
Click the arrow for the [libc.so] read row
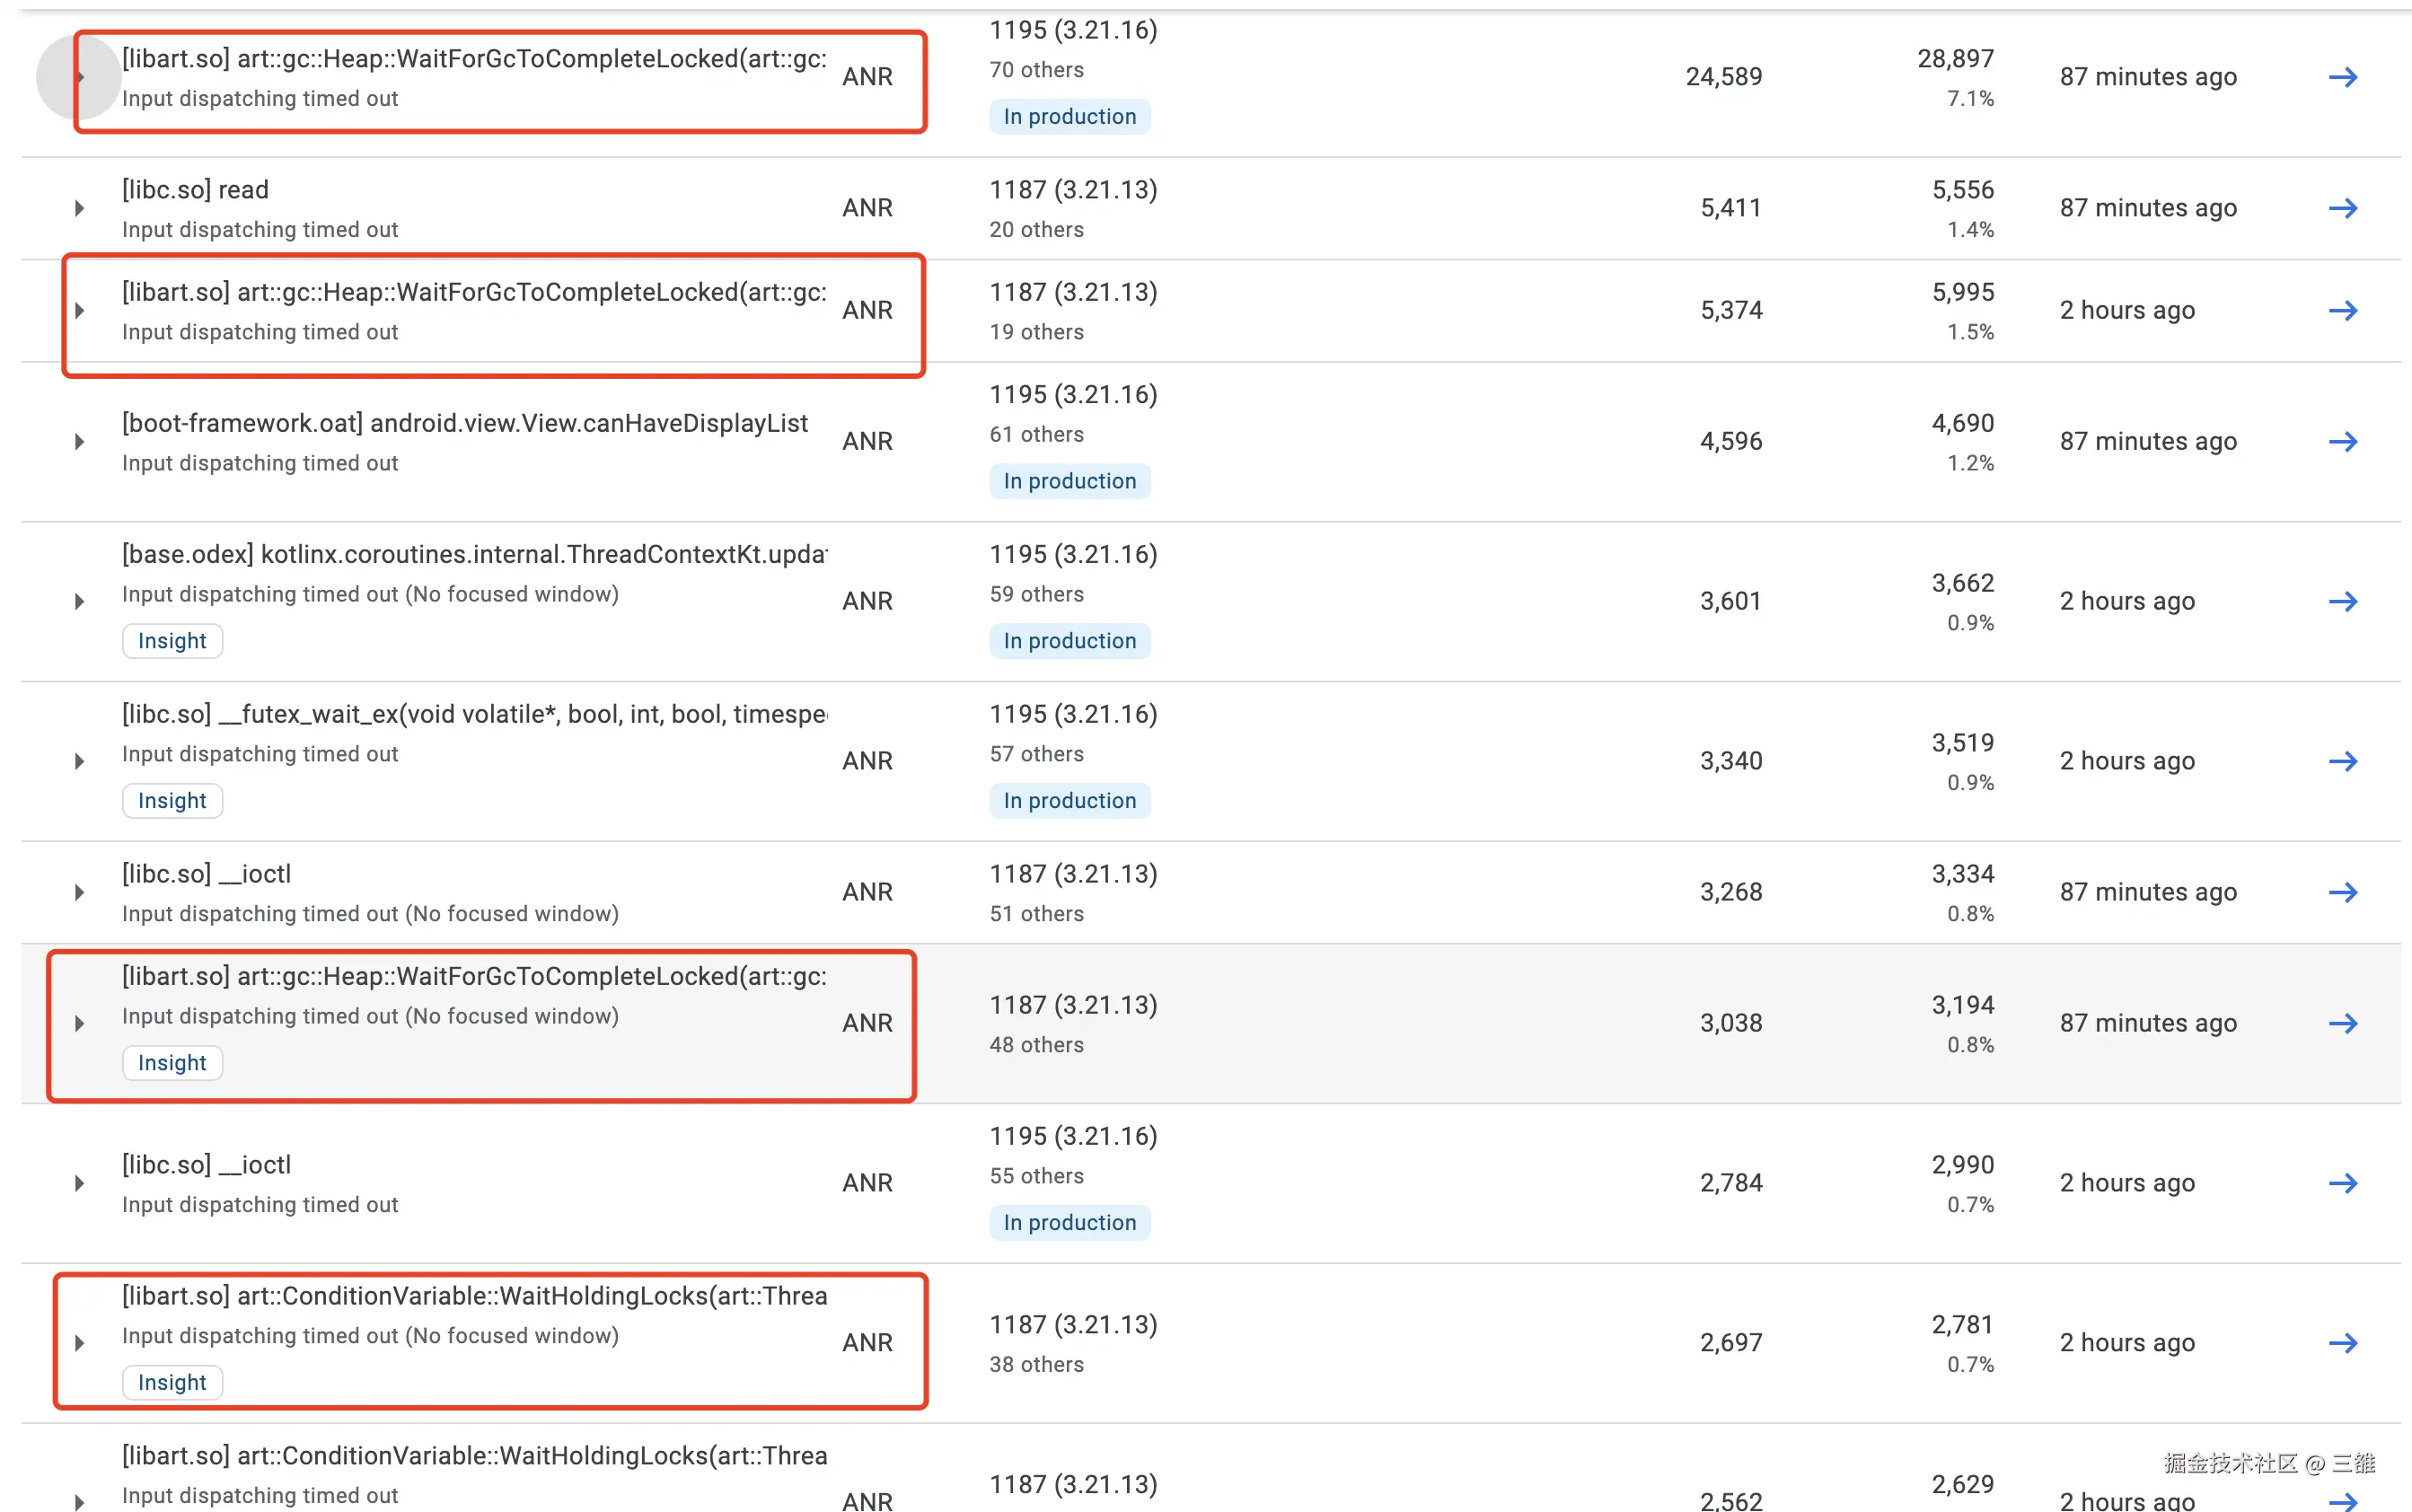[2342, 208]
